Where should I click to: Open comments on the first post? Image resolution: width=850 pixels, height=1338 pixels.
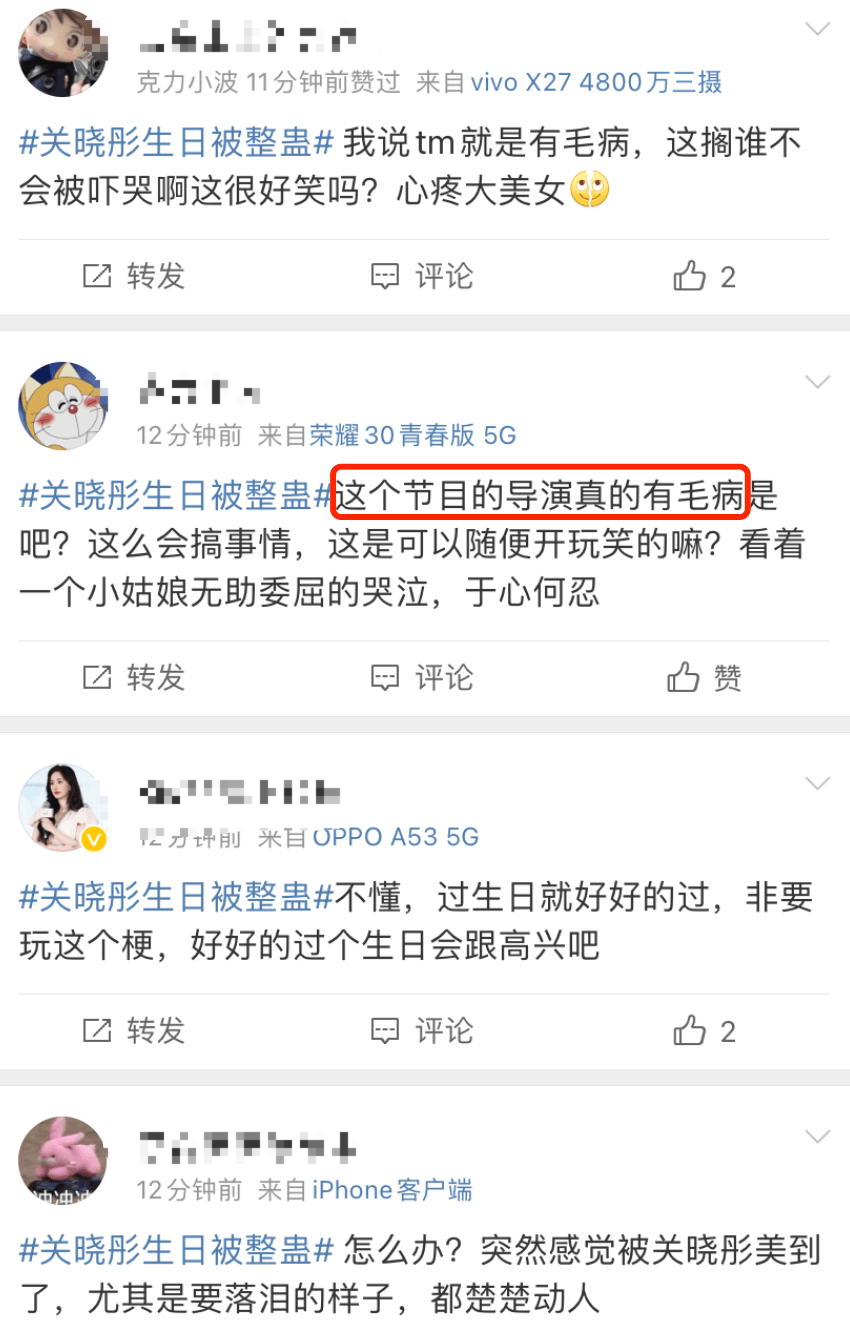click(422, 276)
